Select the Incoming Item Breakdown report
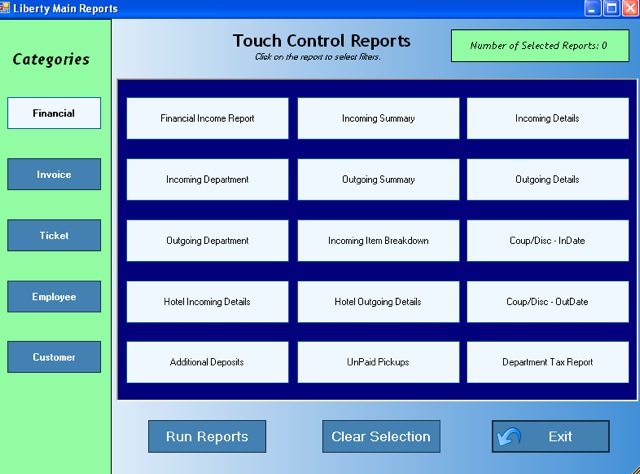Viewport: 640px width, 474px height. tap(378, 241)
